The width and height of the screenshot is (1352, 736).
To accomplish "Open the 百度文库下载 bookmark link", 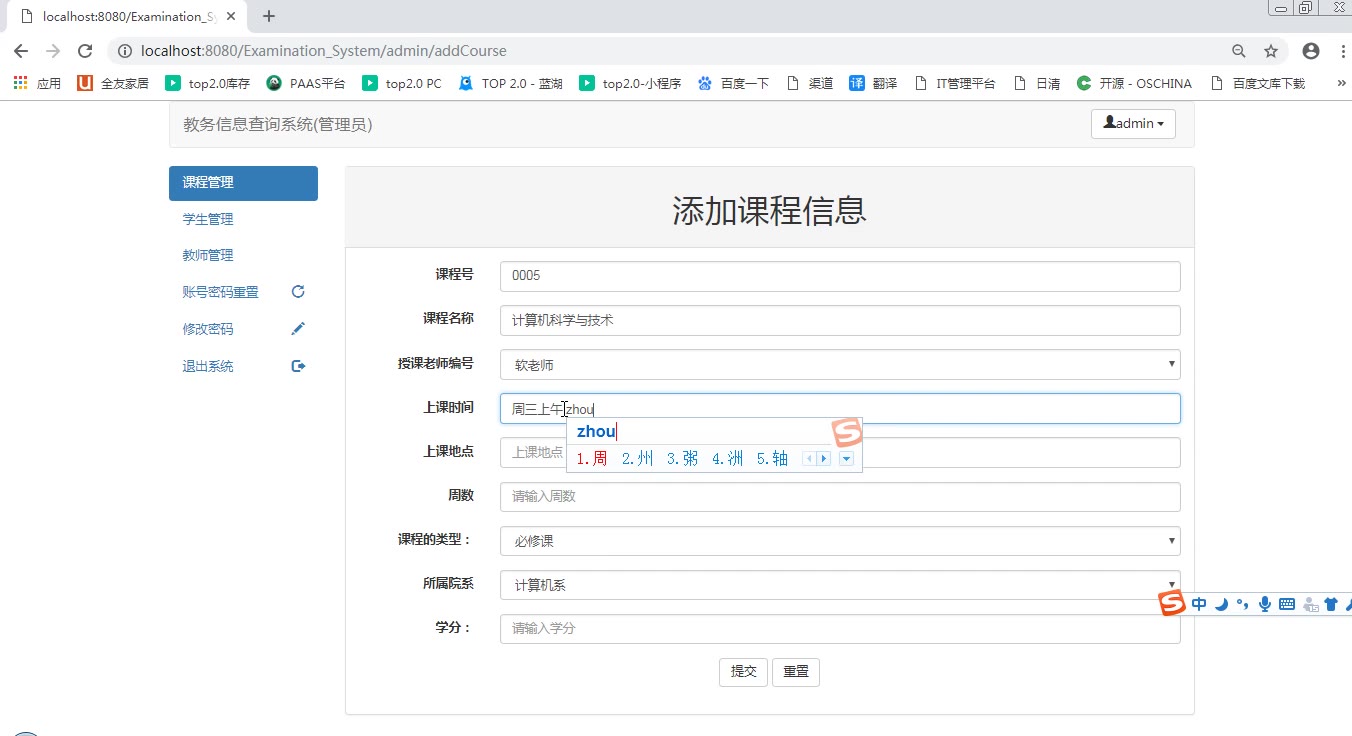I will (1258, 84).
